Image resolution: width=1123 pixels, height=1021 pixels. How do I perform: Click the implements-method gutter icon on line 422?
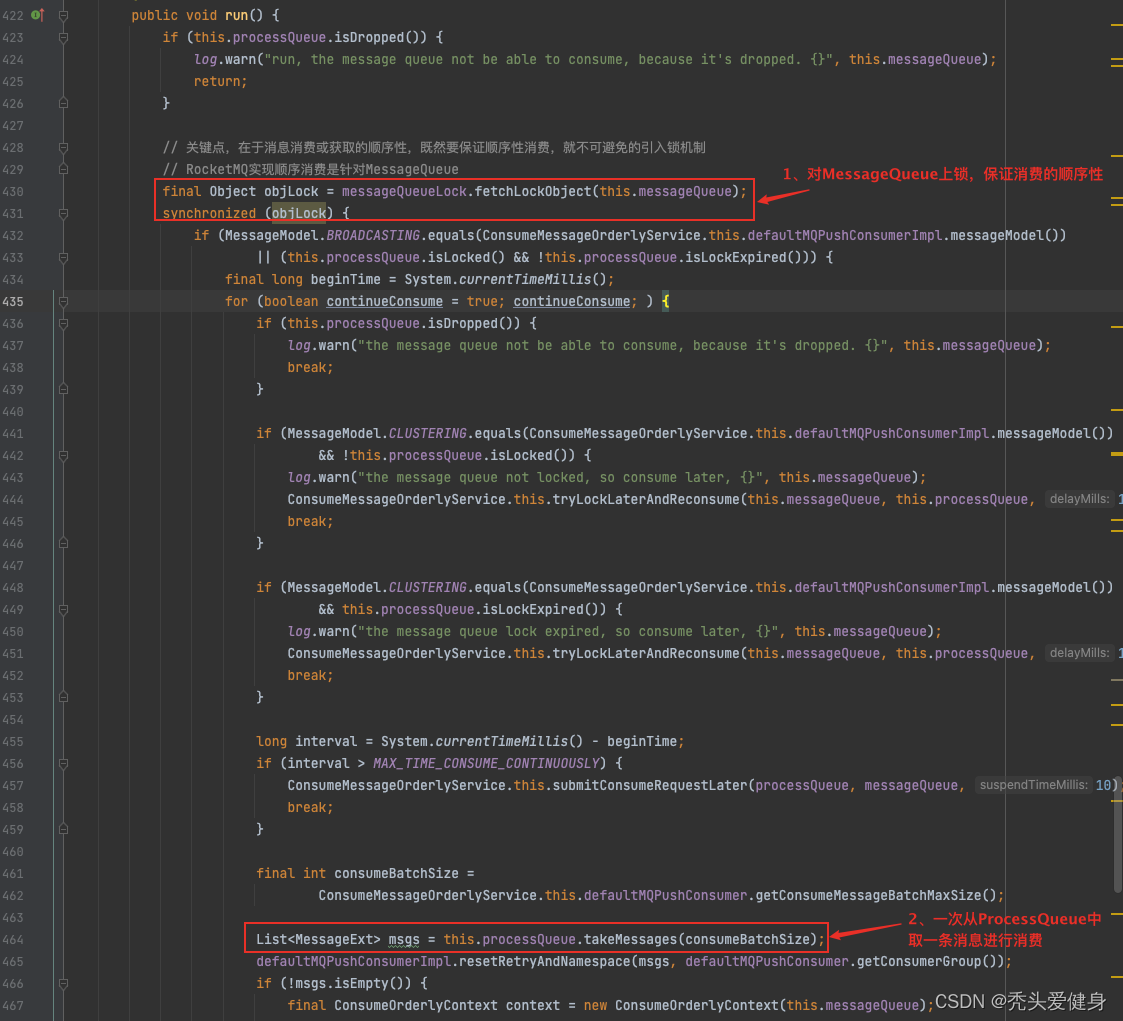(37, 15)
